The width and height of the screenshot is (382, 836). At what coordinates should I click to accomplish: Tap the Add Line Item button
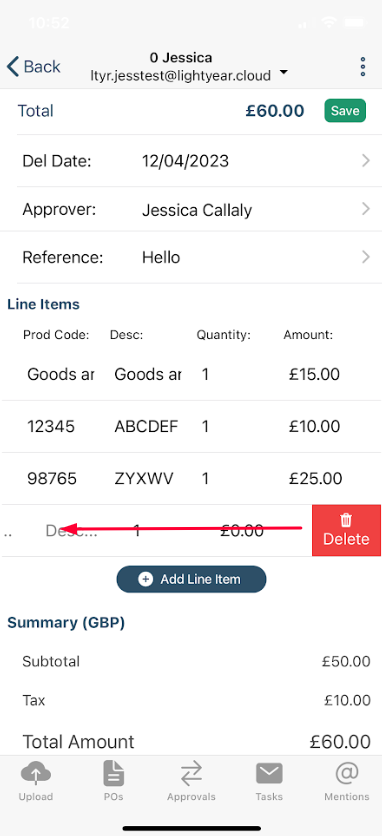pyautogui.click(x=191, y=579)
